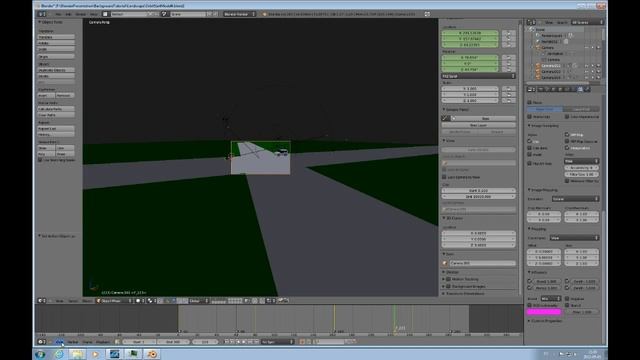Open Internet Explorer from the taskbar

(59, 354)
